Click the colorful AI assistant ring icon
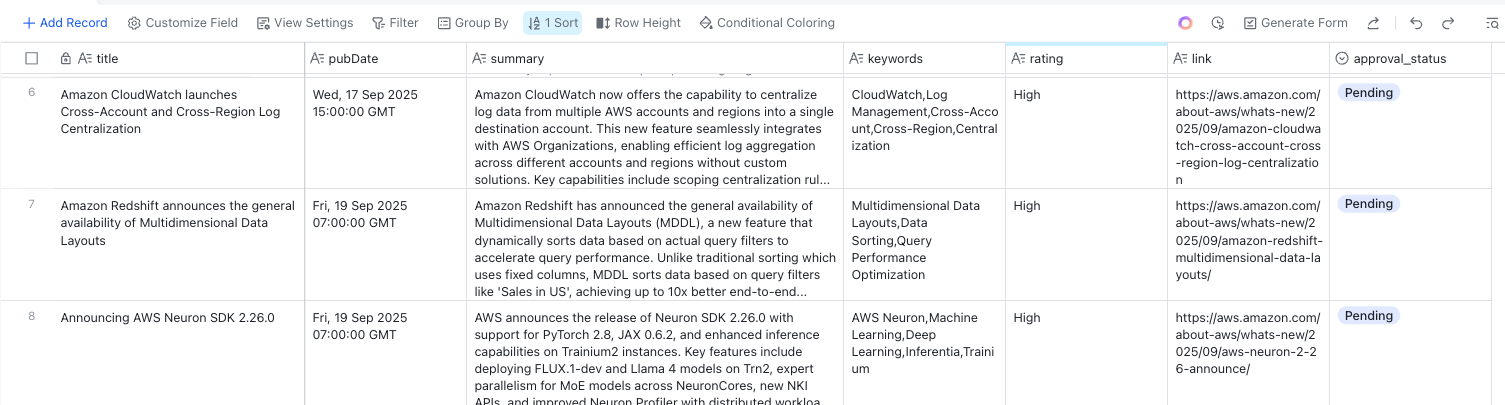 tap(1185, 23)
